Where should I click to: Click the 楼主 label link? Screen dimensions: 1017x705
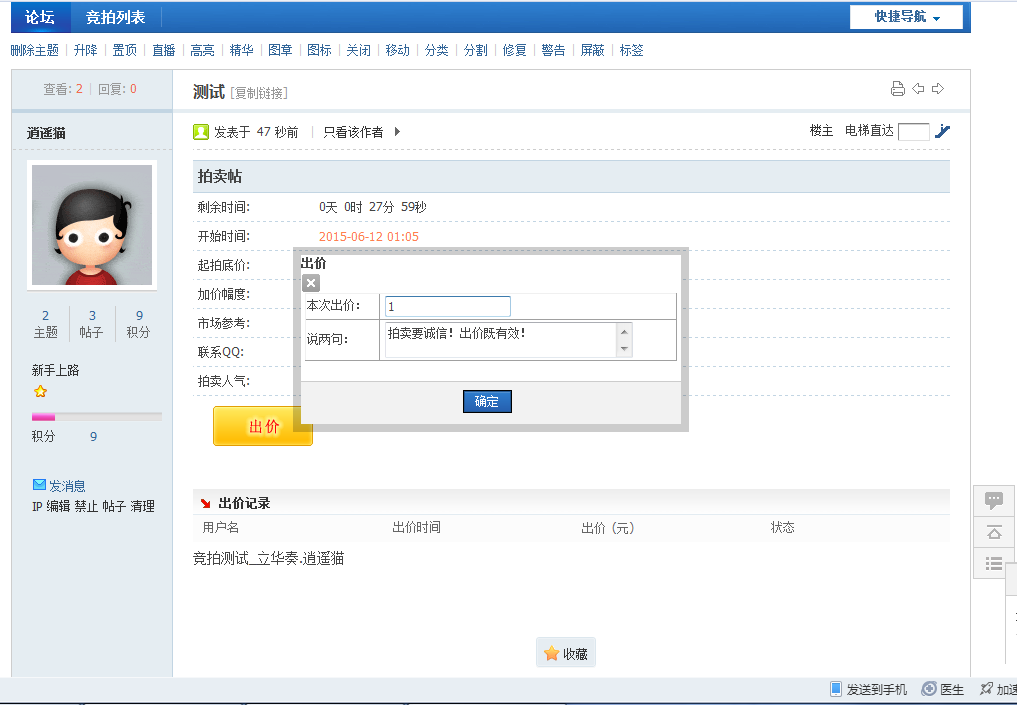pyautogui.click(x=821, y=131)
